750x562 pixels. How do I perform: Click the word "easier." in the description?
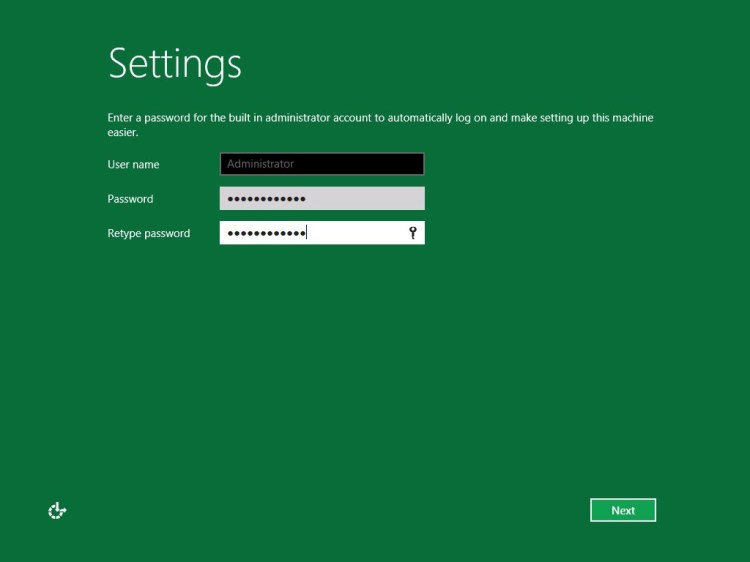(x=122, y=132)
